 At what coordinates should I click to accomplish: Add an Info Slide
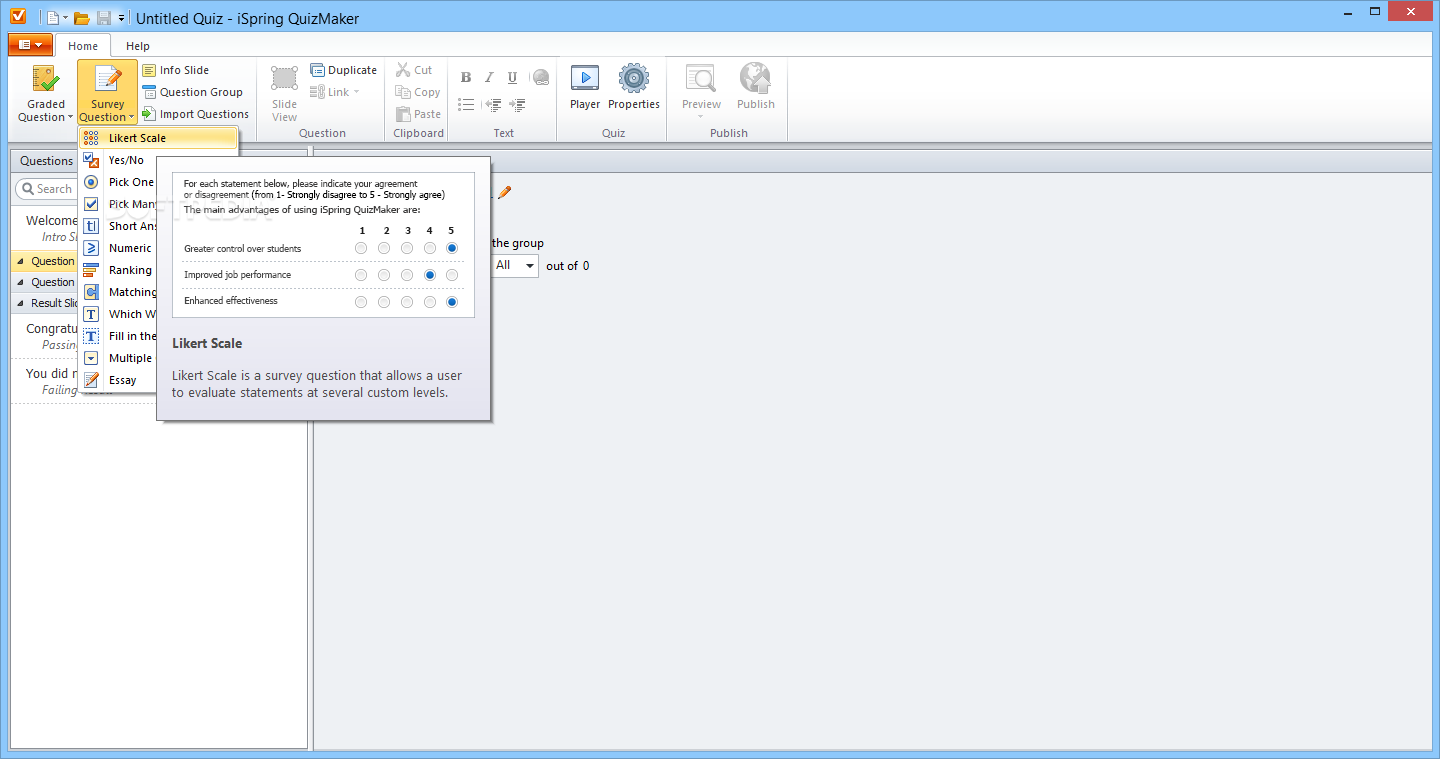tap(176, 70)
